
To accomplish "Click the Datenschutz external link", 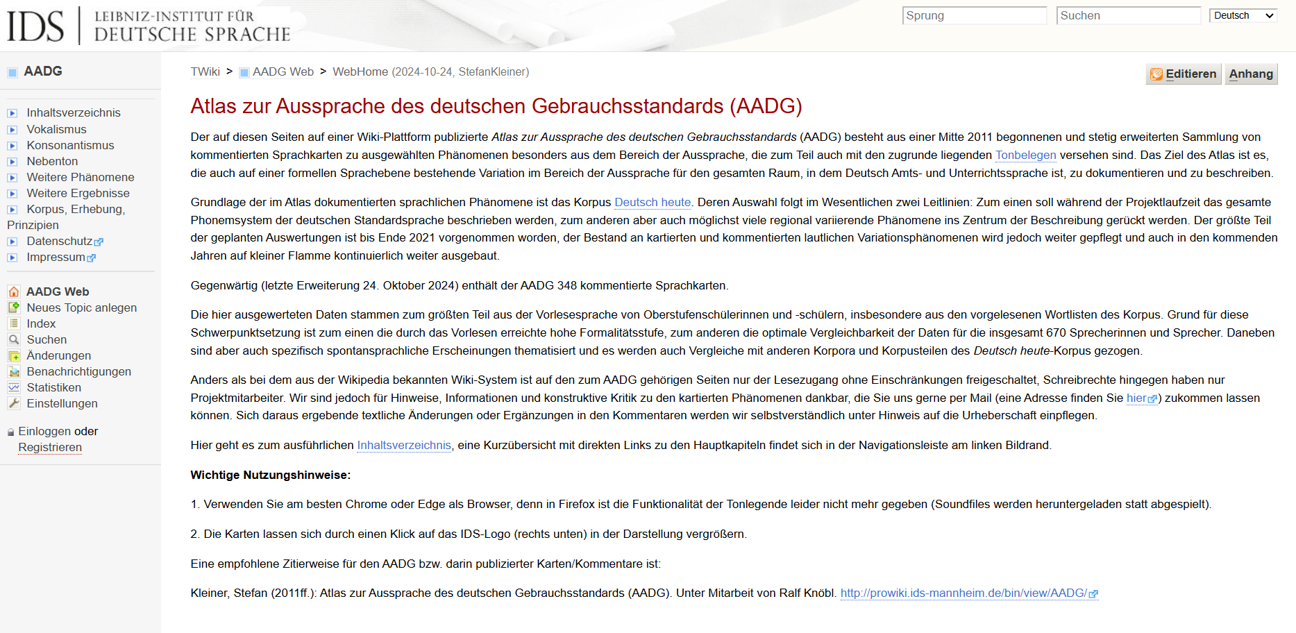I will click(58, 241).
